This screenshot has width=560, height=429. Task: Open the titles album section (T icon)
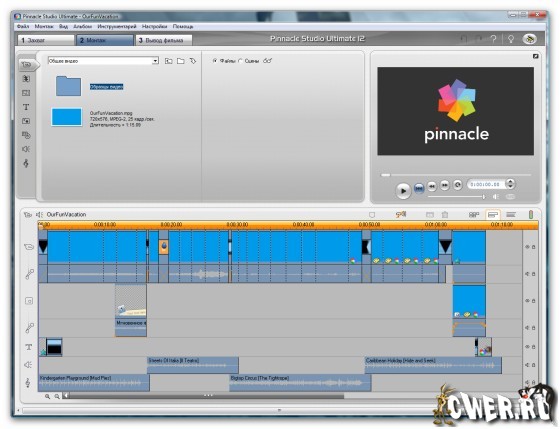pyautogui.click(x=26, y=107)
